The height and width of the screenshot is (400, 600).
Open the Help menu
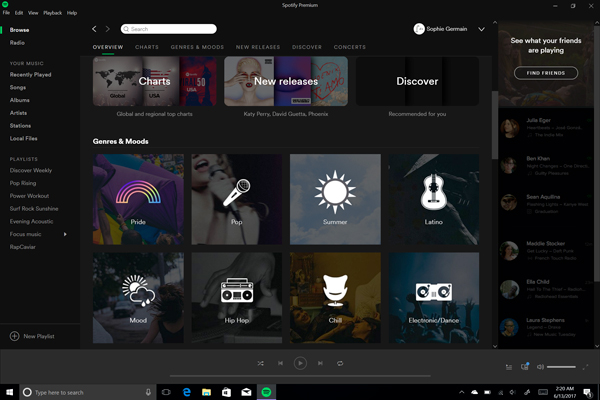pyautogui.click(x=72, y=13)
